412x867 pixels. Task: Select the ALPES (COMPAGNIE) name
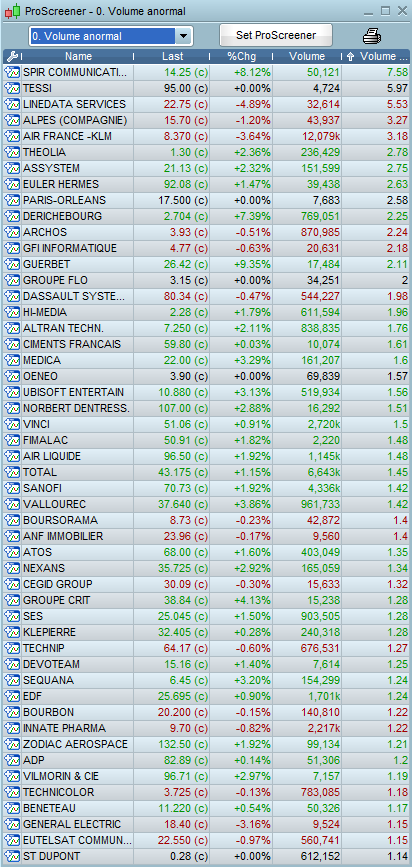pos(75,120)
